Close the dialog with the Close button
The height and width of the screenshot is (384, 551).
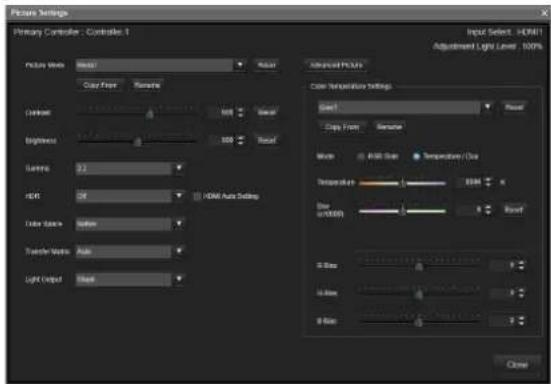[517, 364]
